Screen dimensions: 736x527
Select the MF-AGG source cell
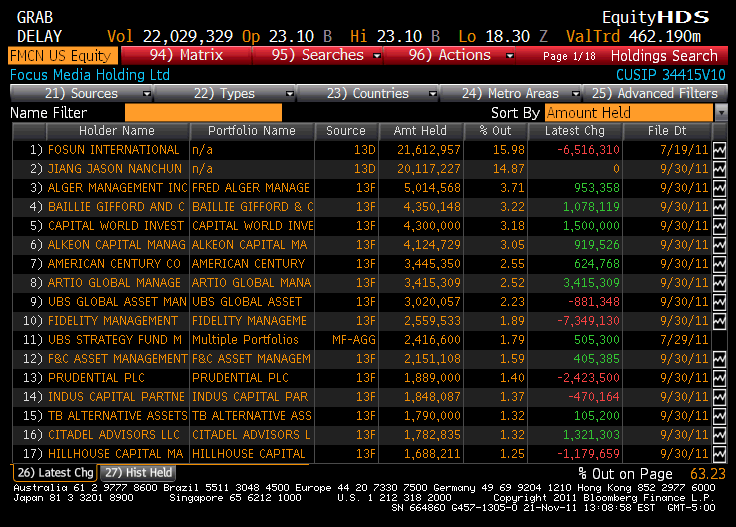click(x=353, y=340)
